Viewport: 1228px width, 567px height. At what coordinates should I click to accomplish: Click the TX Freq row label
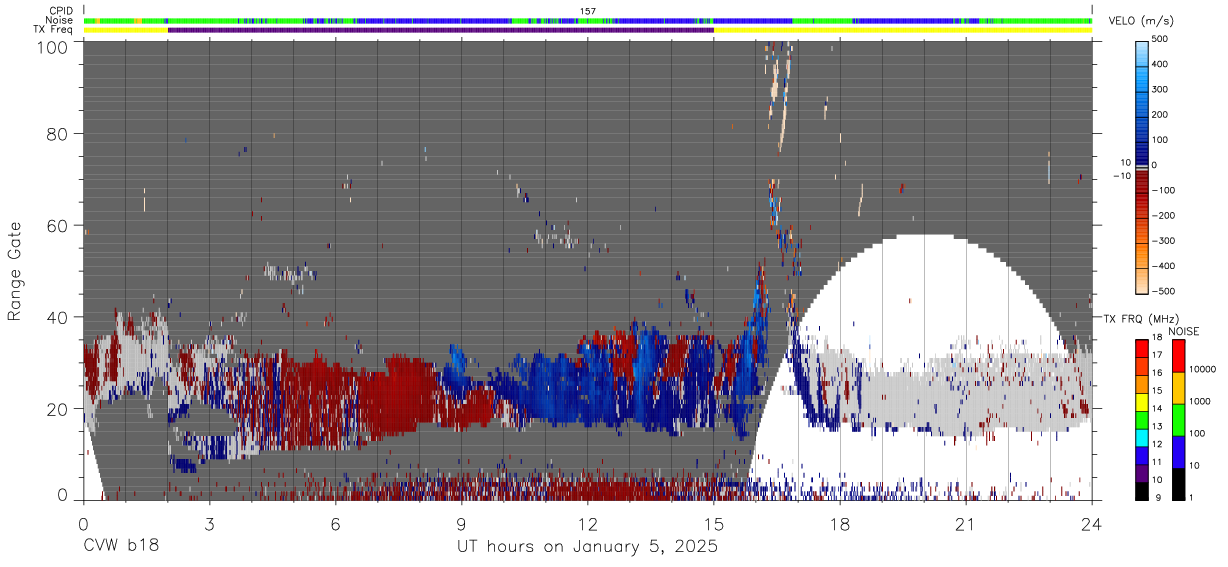tap(52, 29)
